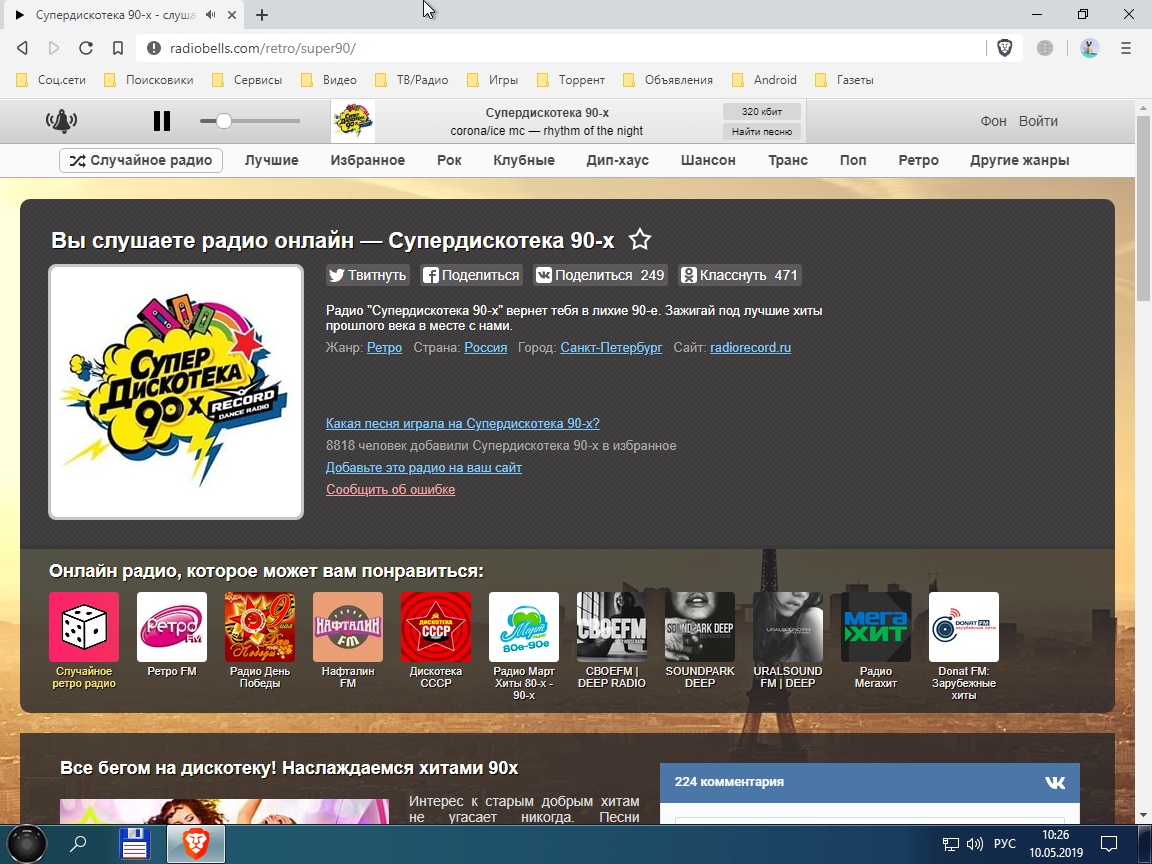Open the Санкт-Петербург city link
The height and width of the screenshot is (864, 1152).
pyautogui.click(x=611, y=348)
